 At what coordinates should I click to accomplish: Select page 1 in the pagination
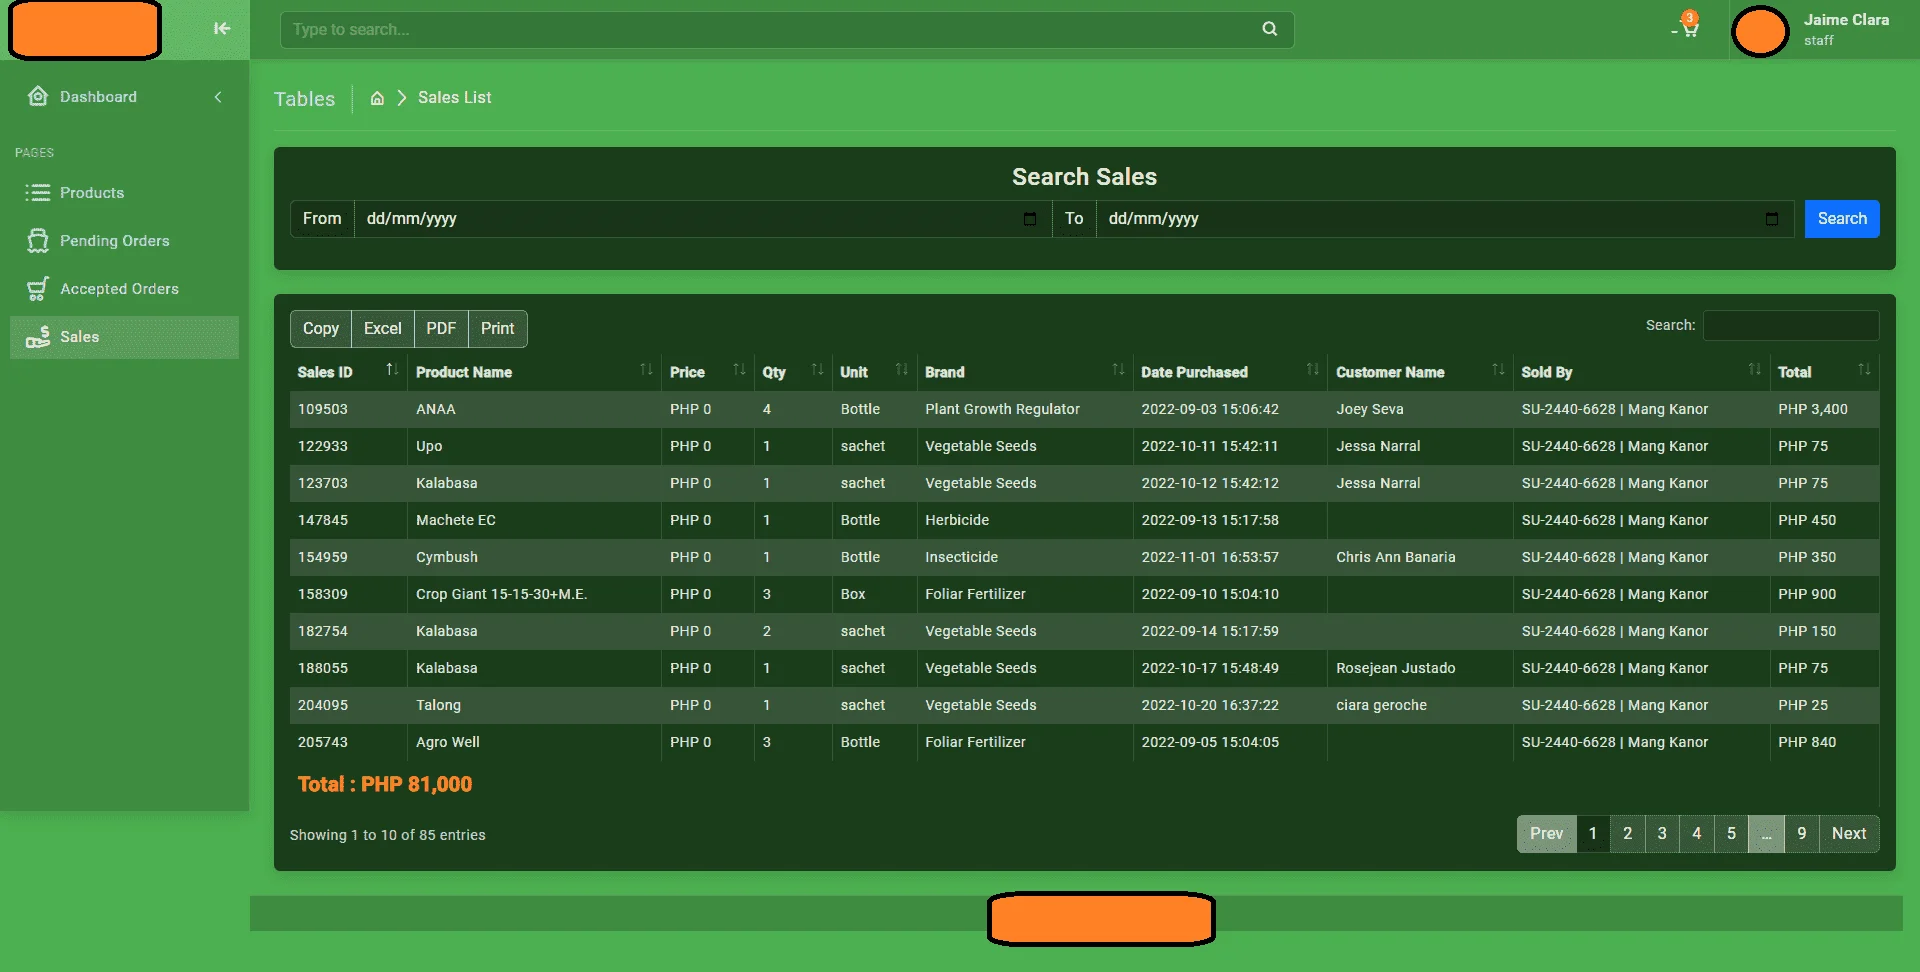click(x=1593, y=834)
